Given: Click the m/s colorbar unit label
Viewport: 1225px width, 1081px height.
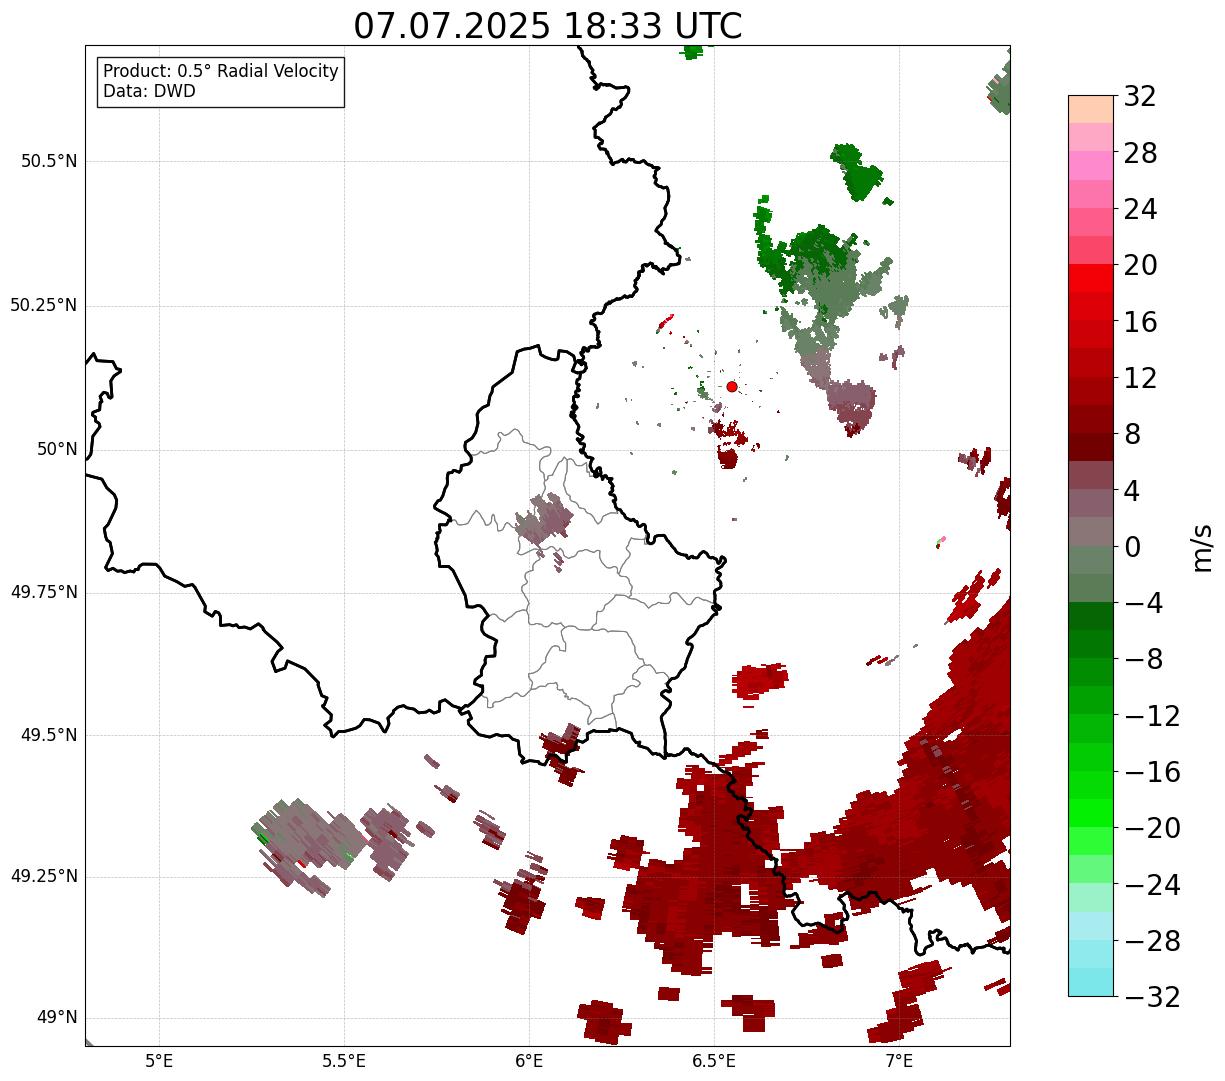Looking at the screenshot, I should 1203,546.
